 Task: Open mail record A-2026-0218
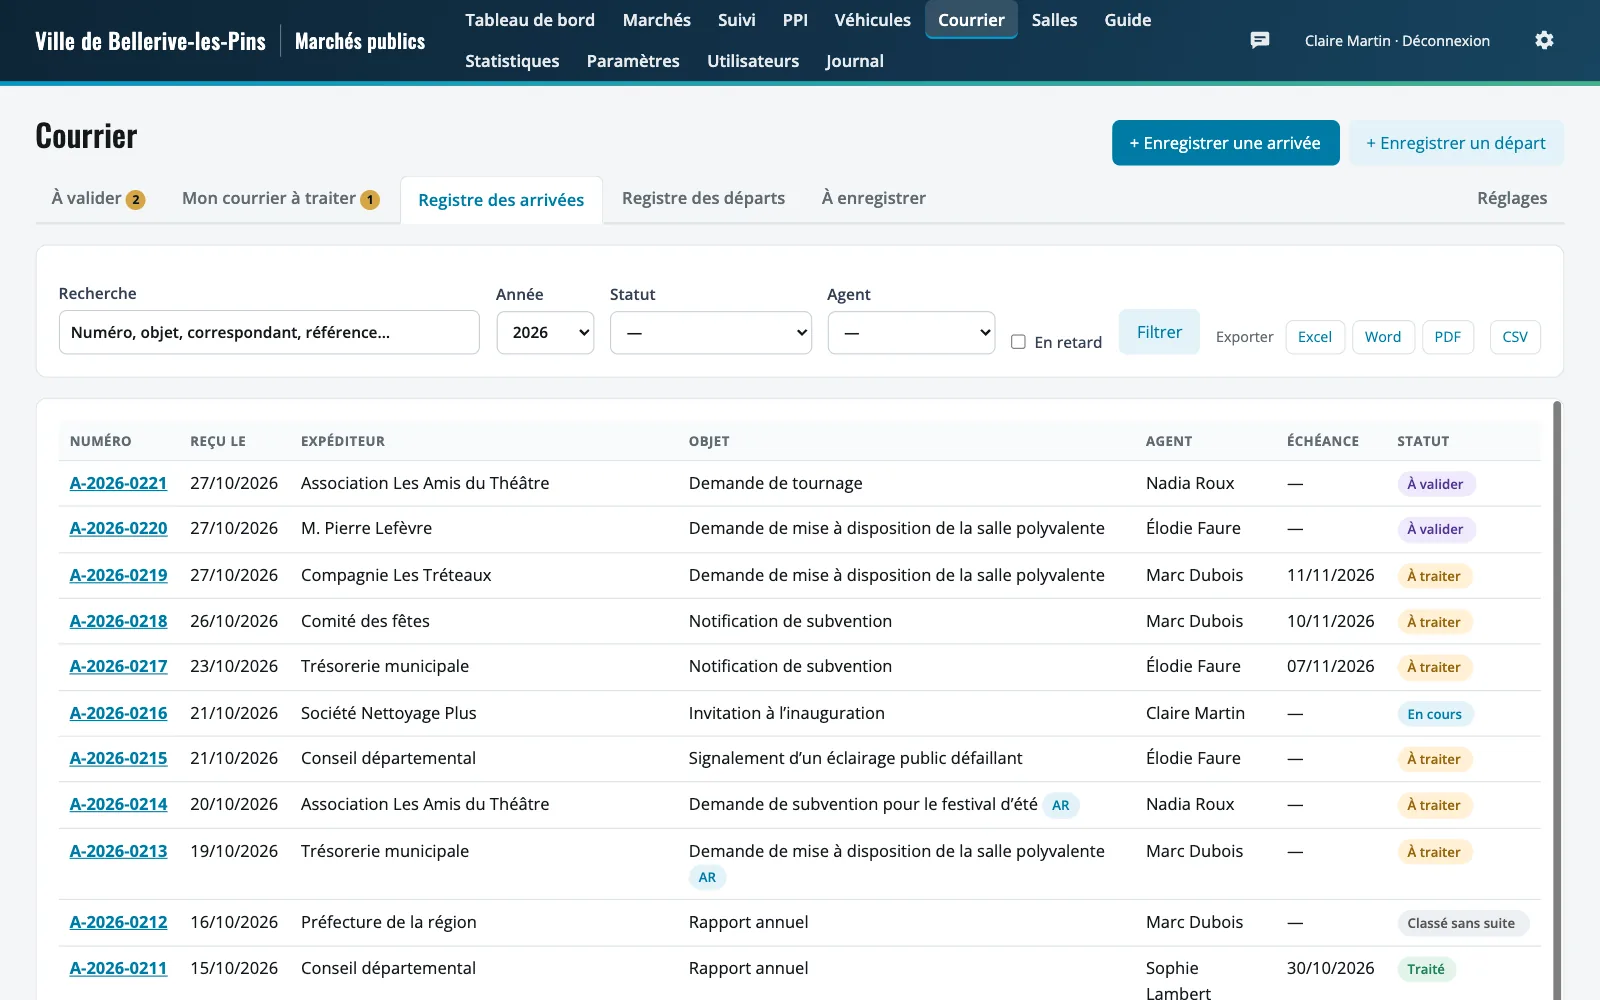pyautogui.click(x=118, y=621)
